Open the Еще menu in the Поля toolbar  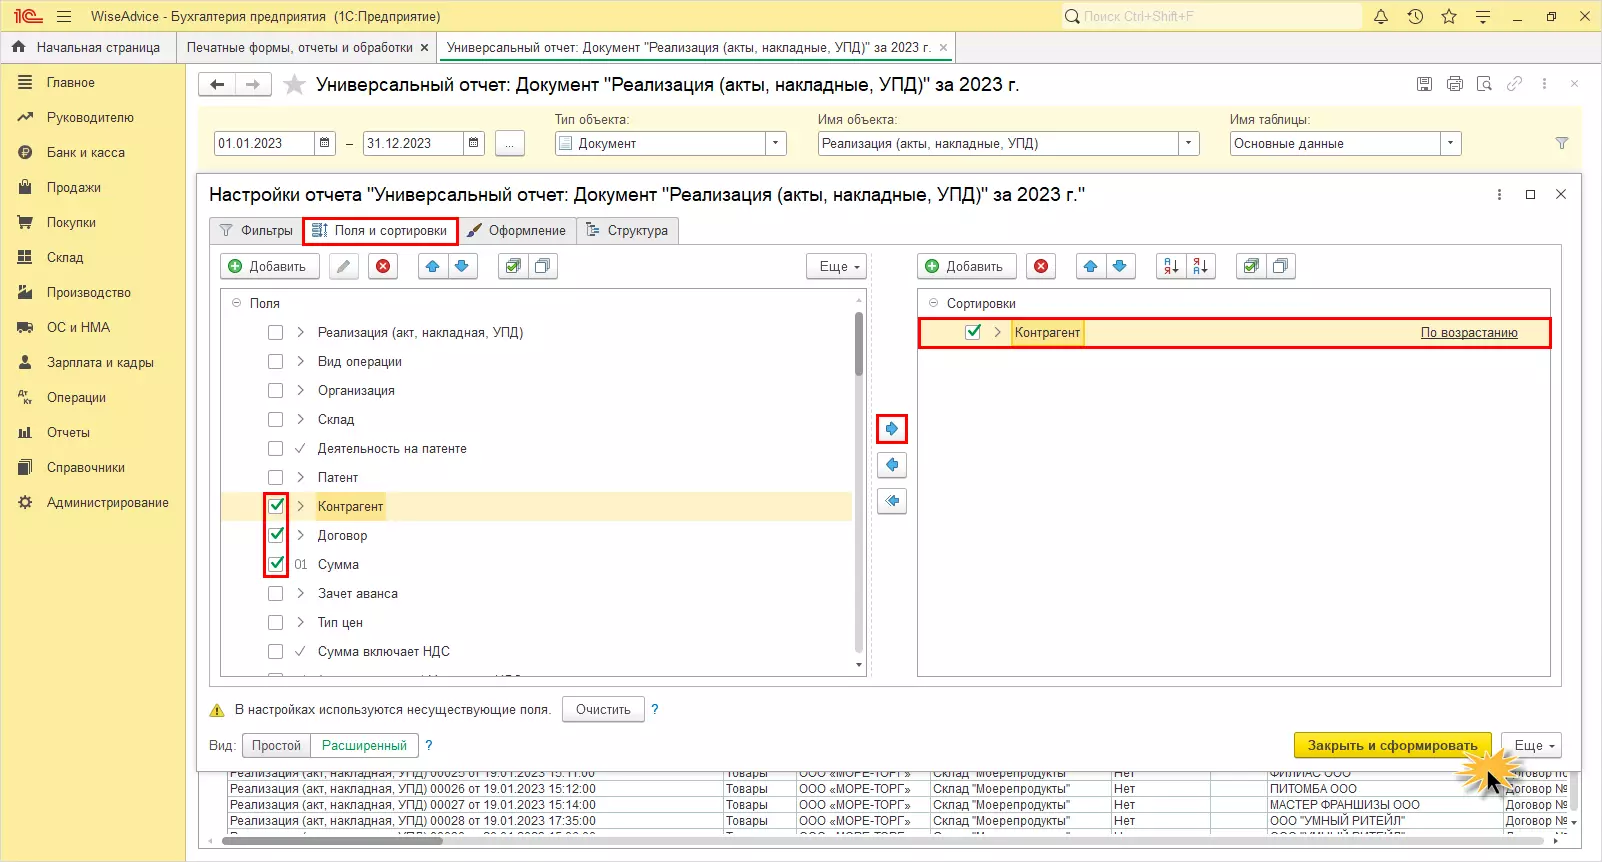click(837, 266)
